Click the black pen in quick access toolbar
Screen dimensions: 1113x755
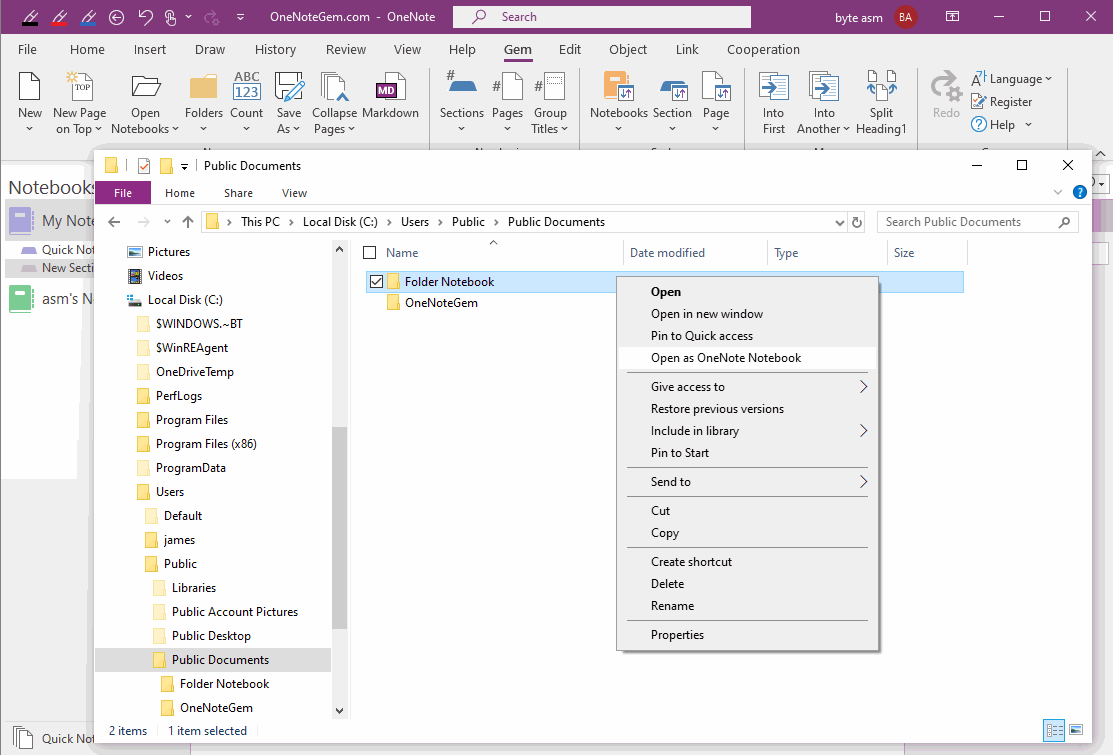[x=30, y=17]
